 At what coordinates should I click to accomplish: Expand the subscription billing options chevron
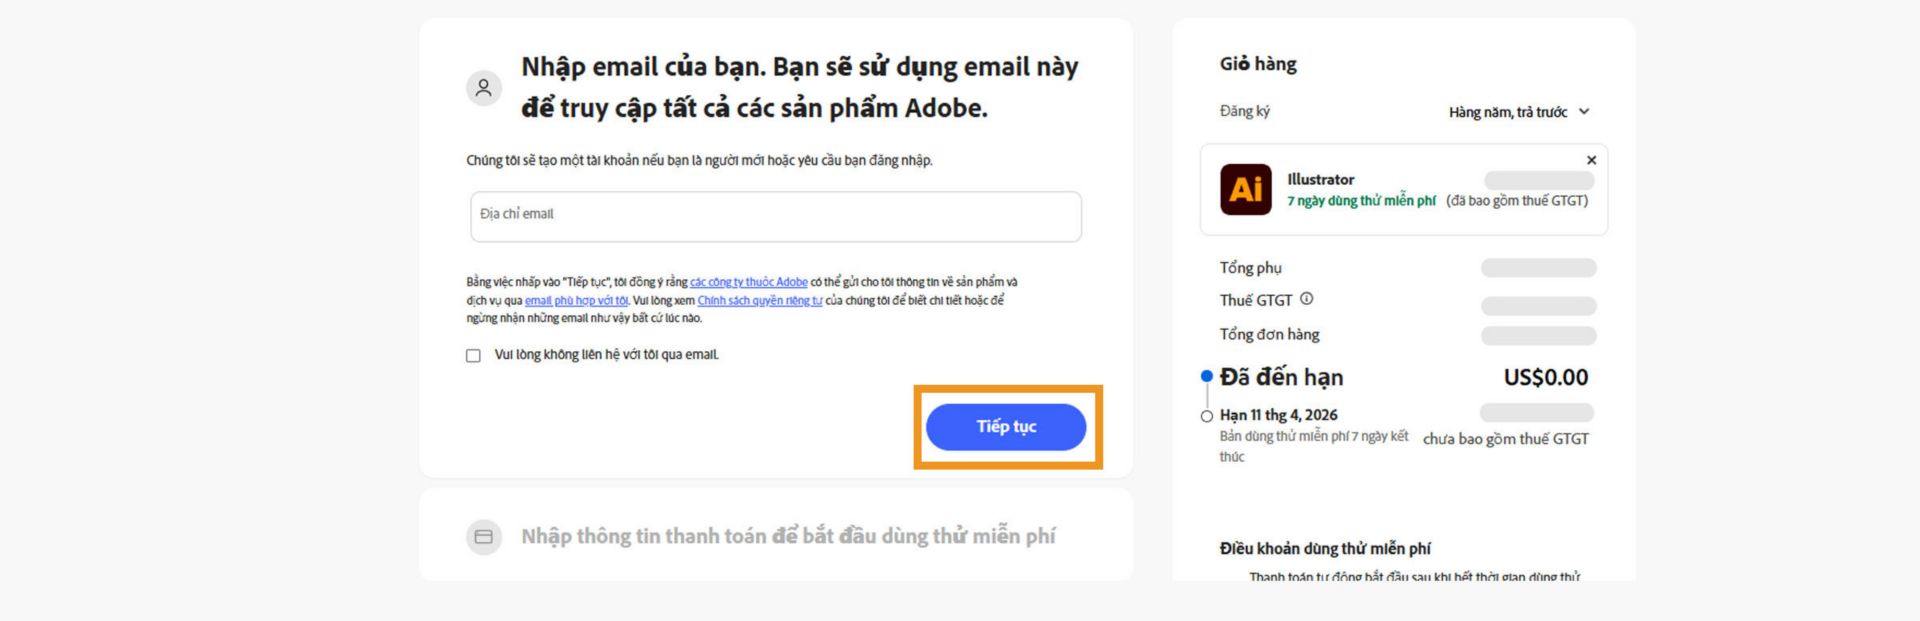click(x=1584, y=111)
